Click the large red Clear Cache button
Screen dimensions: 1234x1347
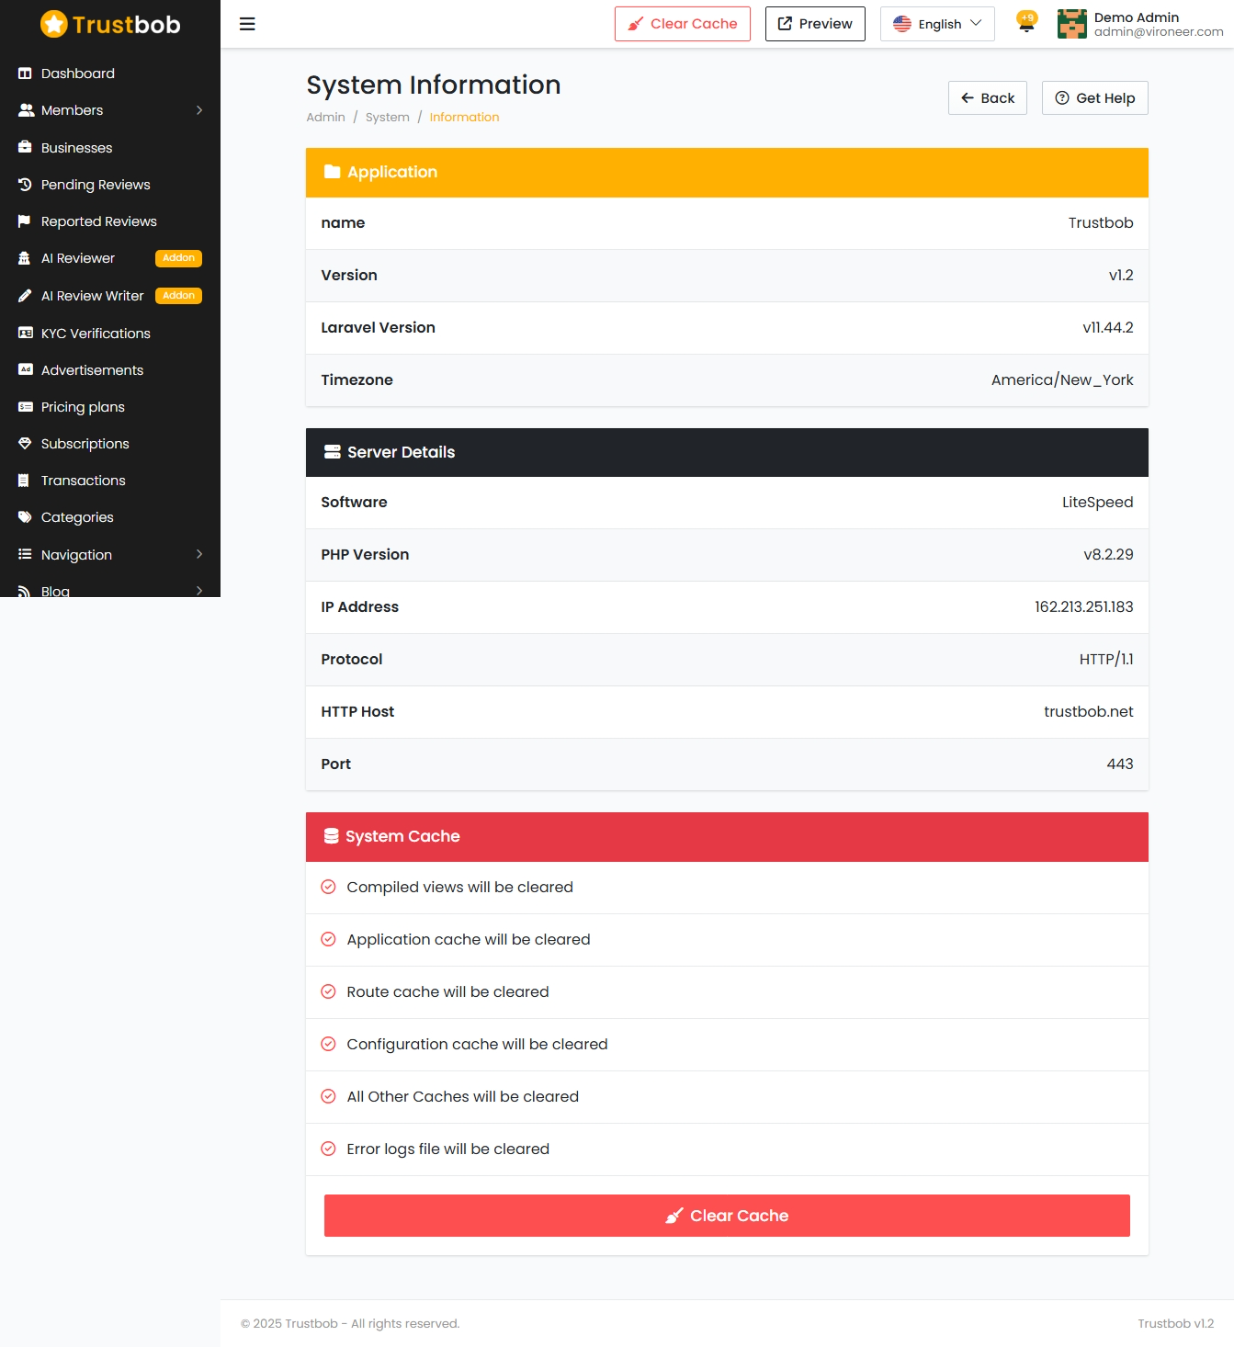[727, 1215]
